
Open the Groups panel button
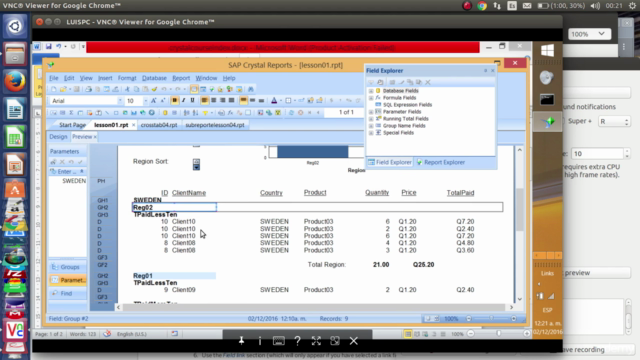[x=67, y=267]
